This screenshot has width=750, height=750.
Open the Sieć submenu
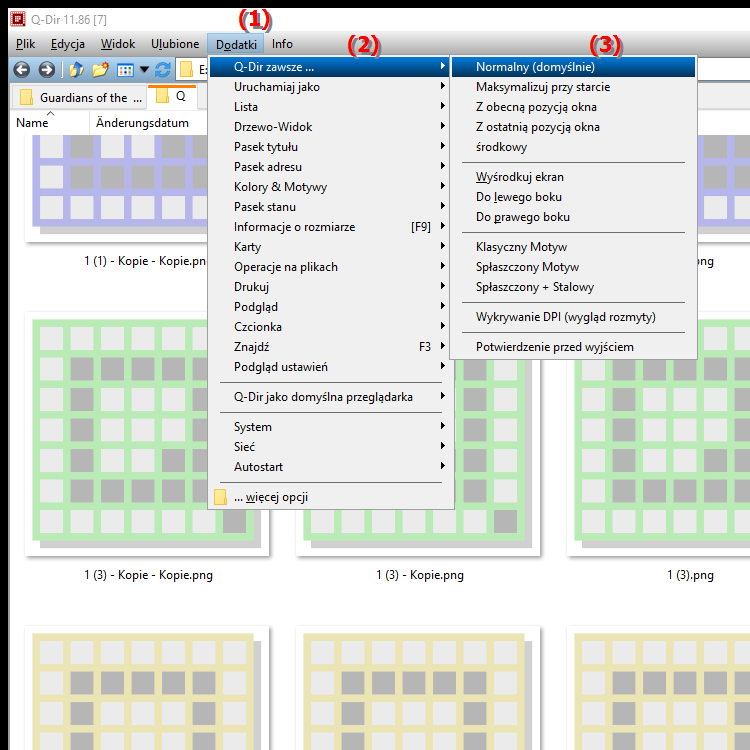(329, 447)
